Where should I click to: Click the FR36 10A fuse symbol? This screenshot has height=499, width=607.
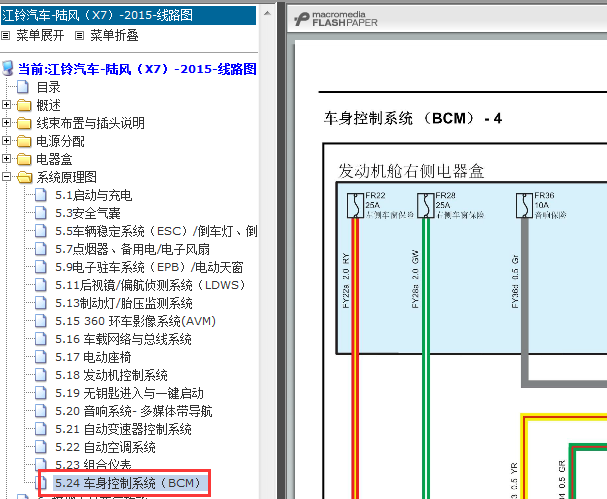(525, 205)
